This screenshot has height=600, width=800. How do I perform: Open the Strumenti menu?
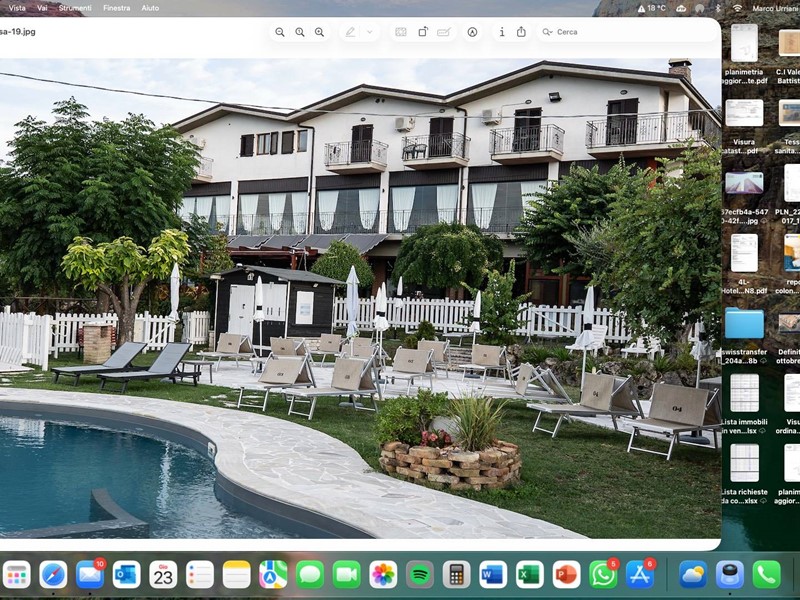coord(75,7)
